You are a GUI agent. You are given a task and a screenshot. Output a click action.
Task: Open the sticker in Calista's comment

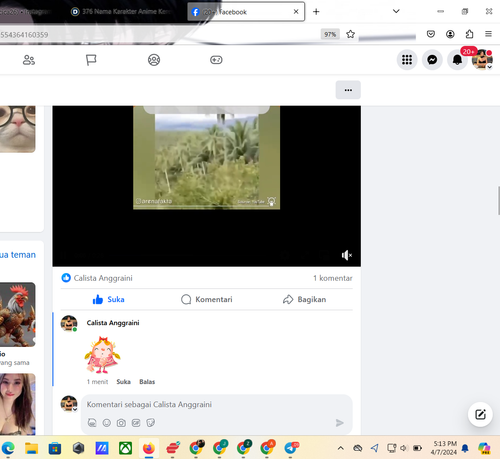pos(102,355)
